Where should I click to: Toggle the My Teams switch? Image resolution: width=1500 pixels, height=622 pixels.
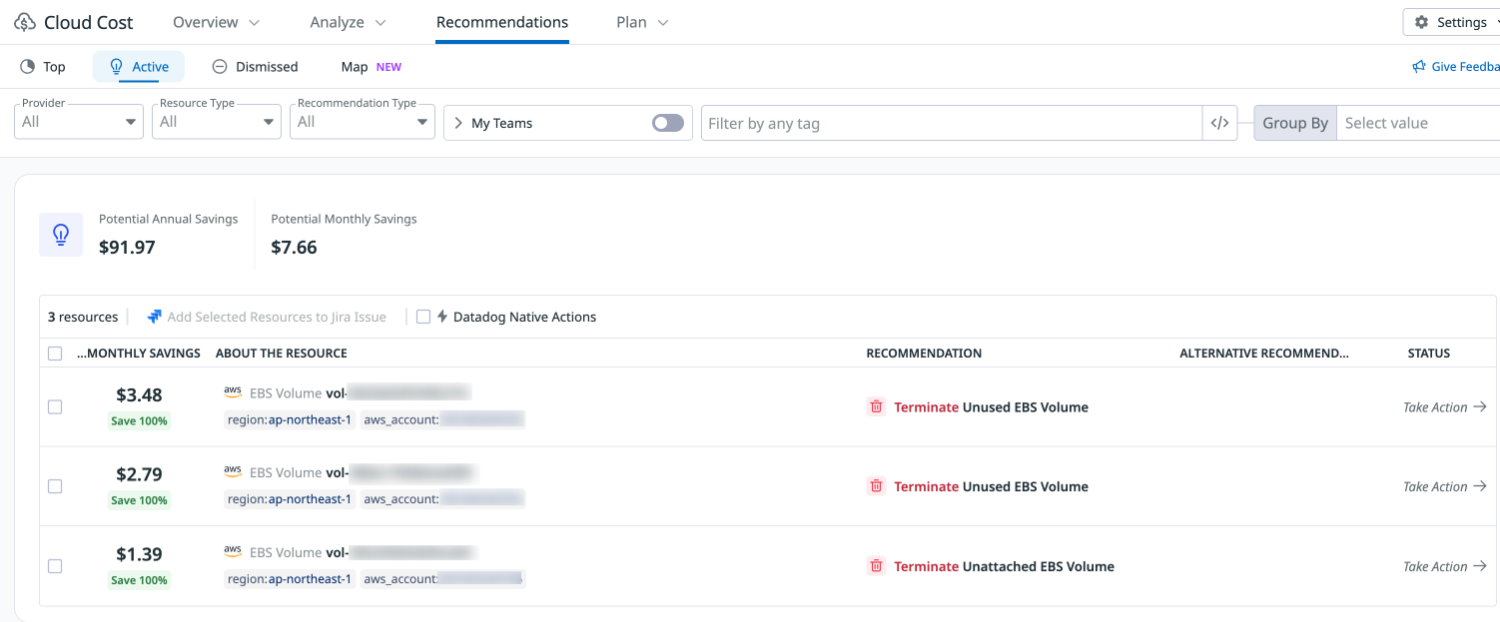coord(668,123)
